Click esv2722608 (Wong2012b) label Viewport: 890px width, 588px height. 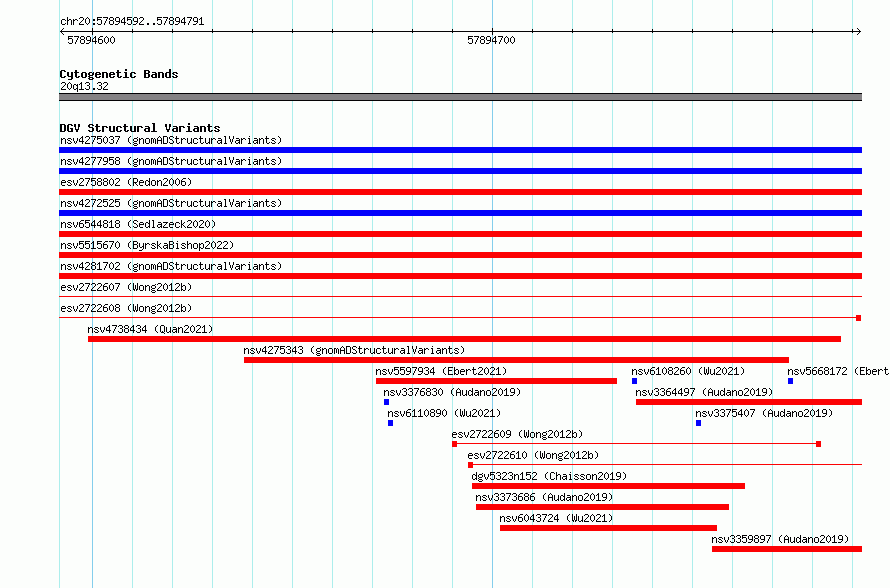click(x=126, y=308)
